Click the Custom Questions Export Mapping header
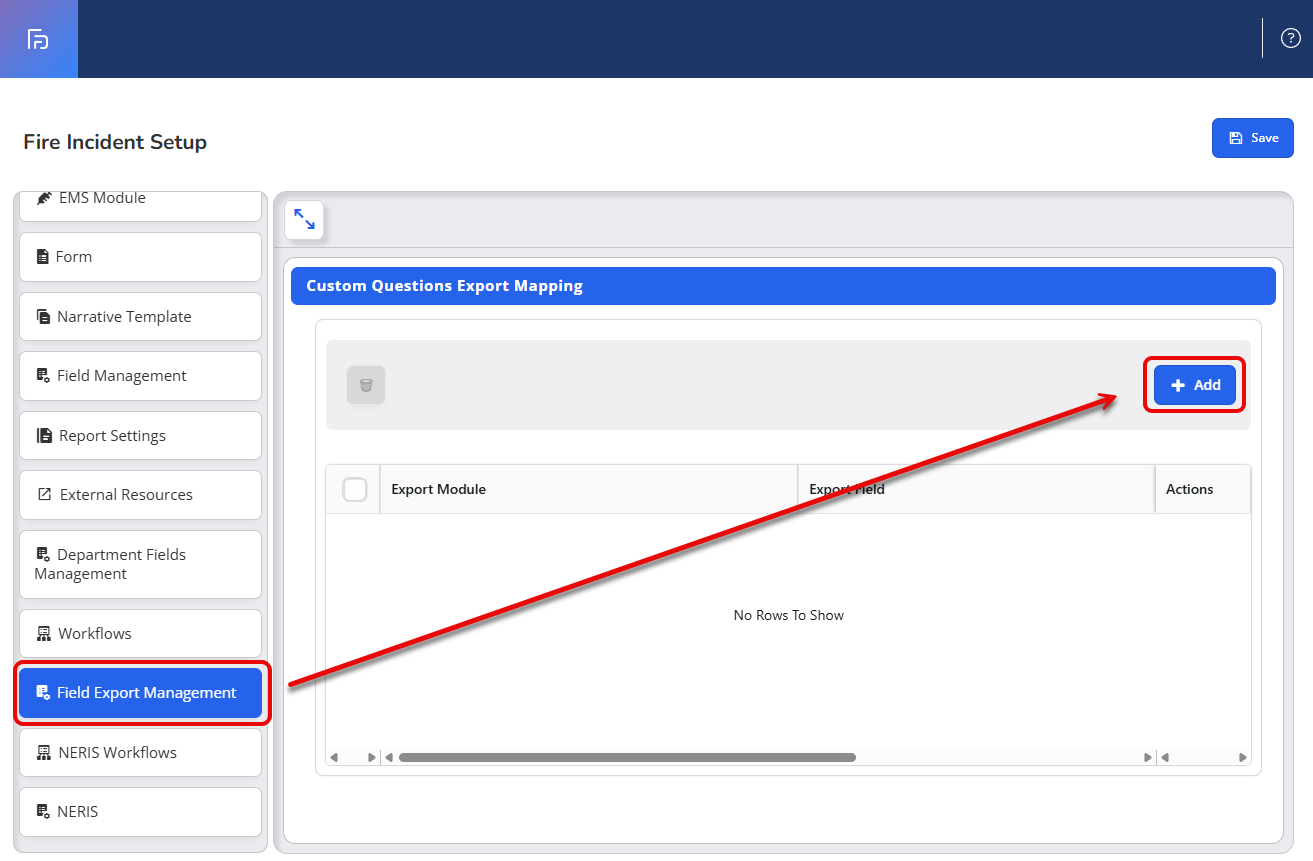 (x=783, y=286)
